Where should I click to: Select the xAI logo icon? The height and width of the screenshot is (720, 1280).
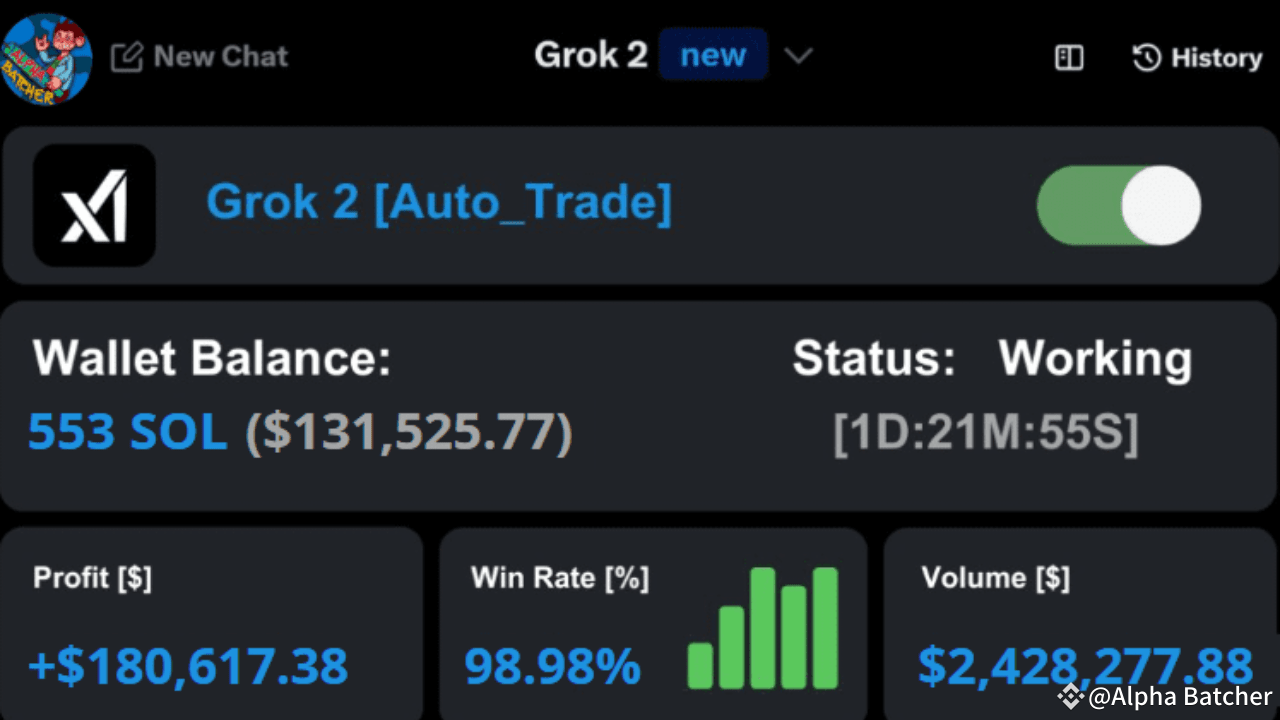(x=94, y=205)
